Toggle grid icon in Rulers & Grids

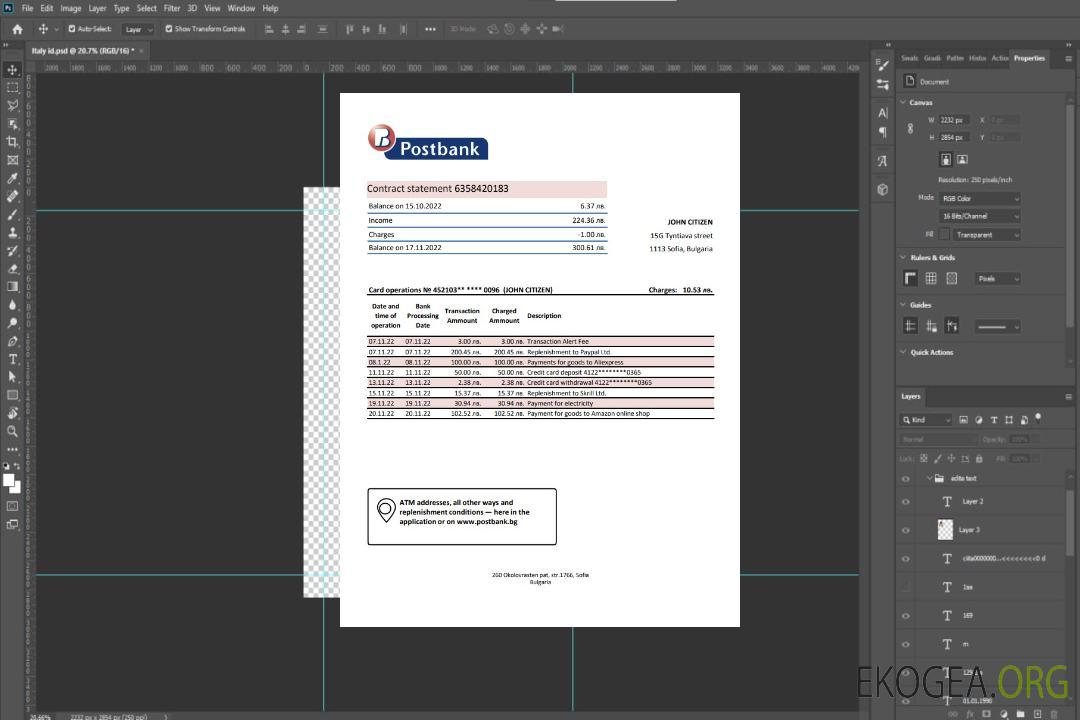tap(931, 278)
